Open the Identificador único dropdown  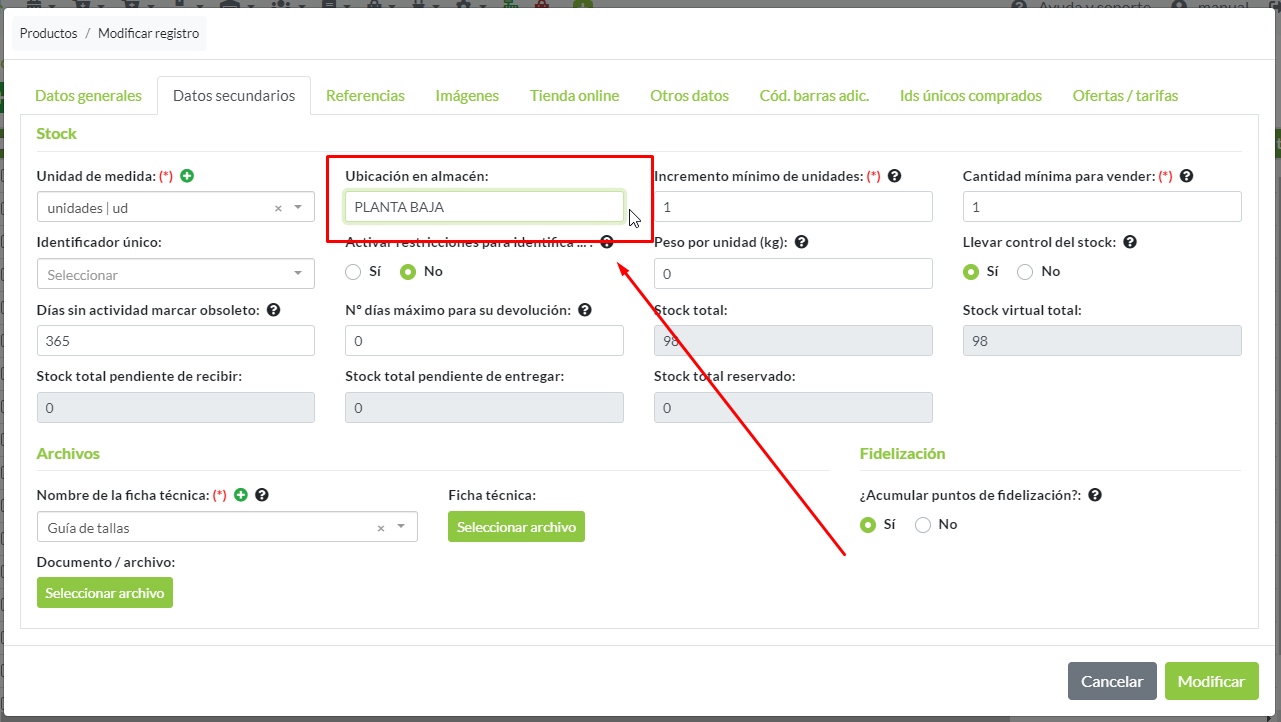298,274
